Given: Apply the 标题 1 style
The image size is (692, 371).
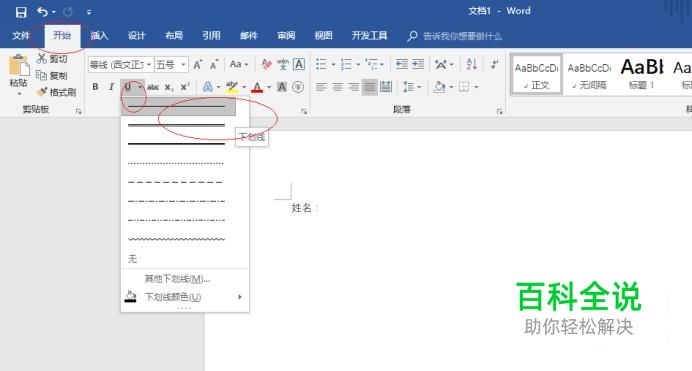Looking at the screenshot, I should click(642, 74).
